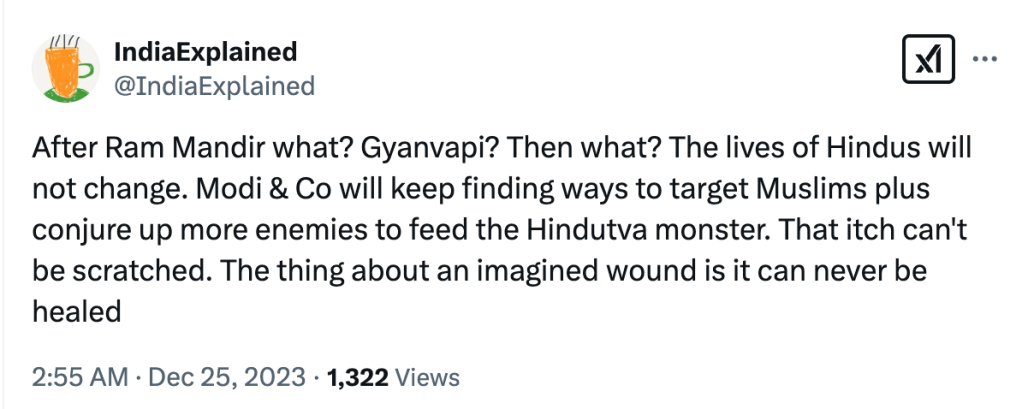Click the orange cup profile avatar

coord(64,66)
